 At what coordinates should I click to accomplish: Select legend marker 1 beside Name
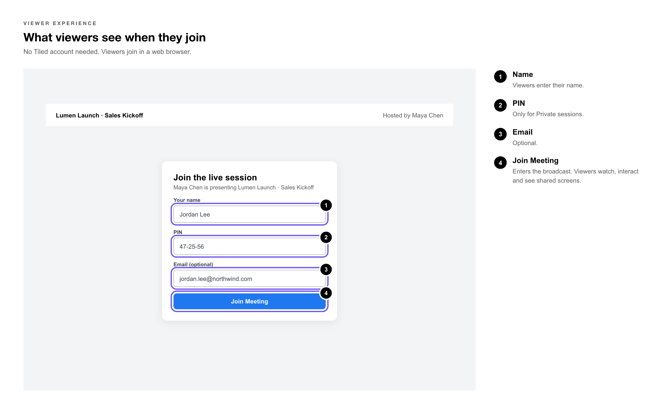tap(500, 77)
